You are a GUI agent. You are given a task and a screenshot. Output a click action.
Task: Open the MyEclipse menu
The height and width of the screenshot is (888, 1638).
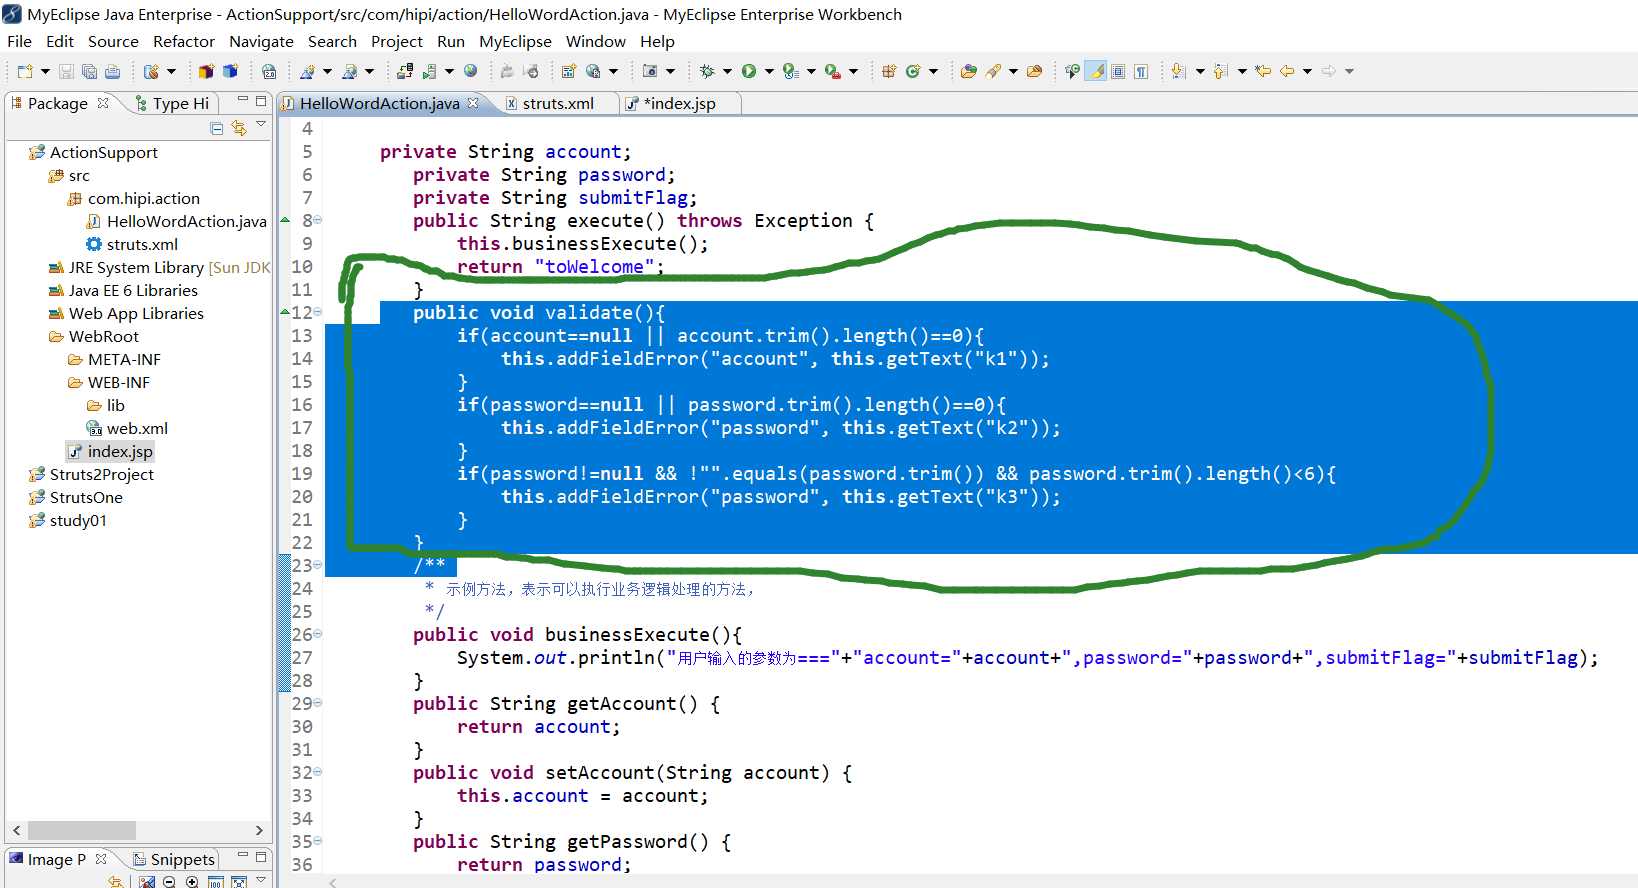pyautogui.click(x=515, y=41)
